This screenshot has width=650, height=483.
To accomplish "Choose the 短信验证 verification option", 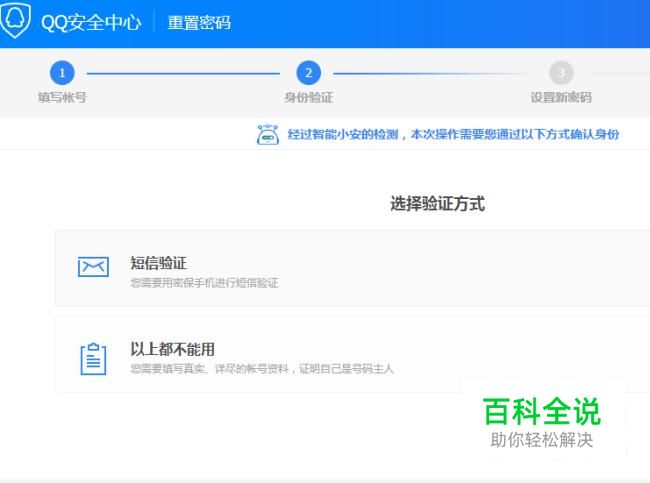I will 352,268.
